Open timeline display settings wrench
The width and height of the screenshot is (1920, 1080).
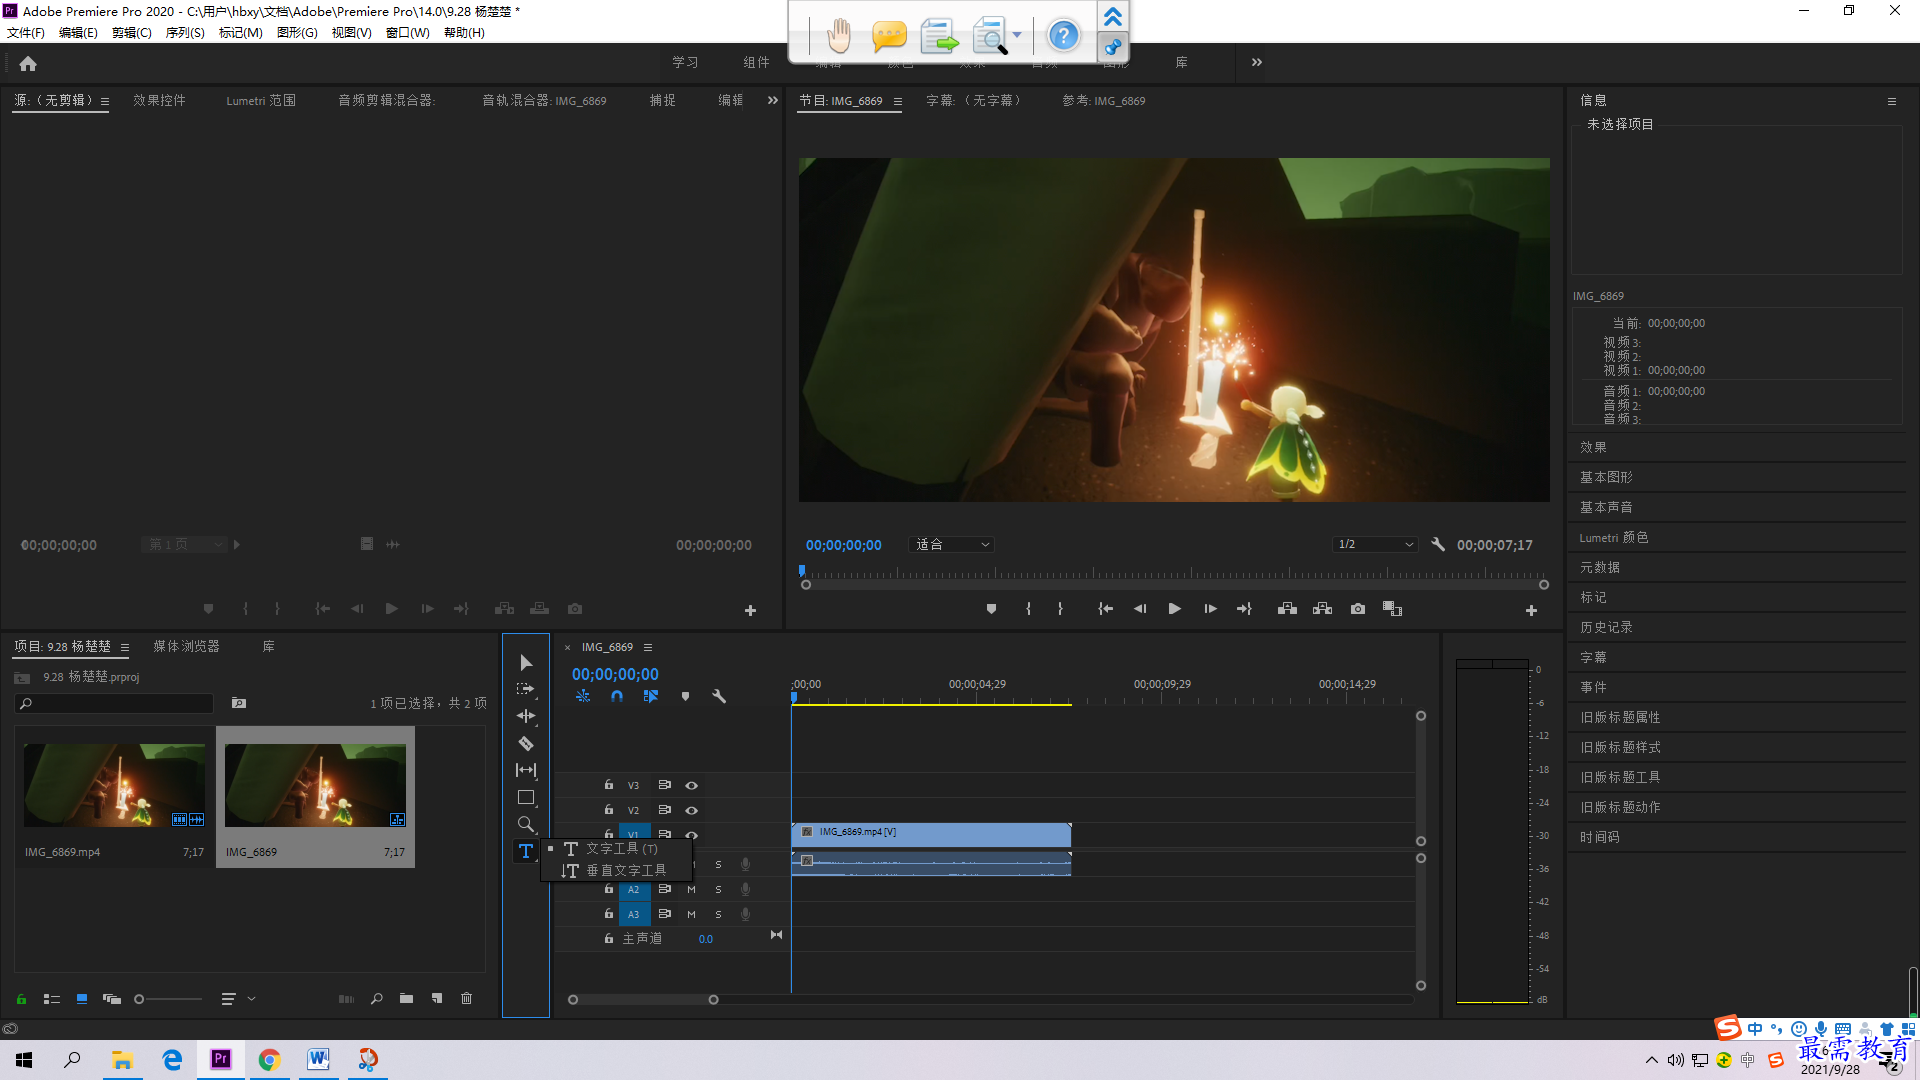719,696
